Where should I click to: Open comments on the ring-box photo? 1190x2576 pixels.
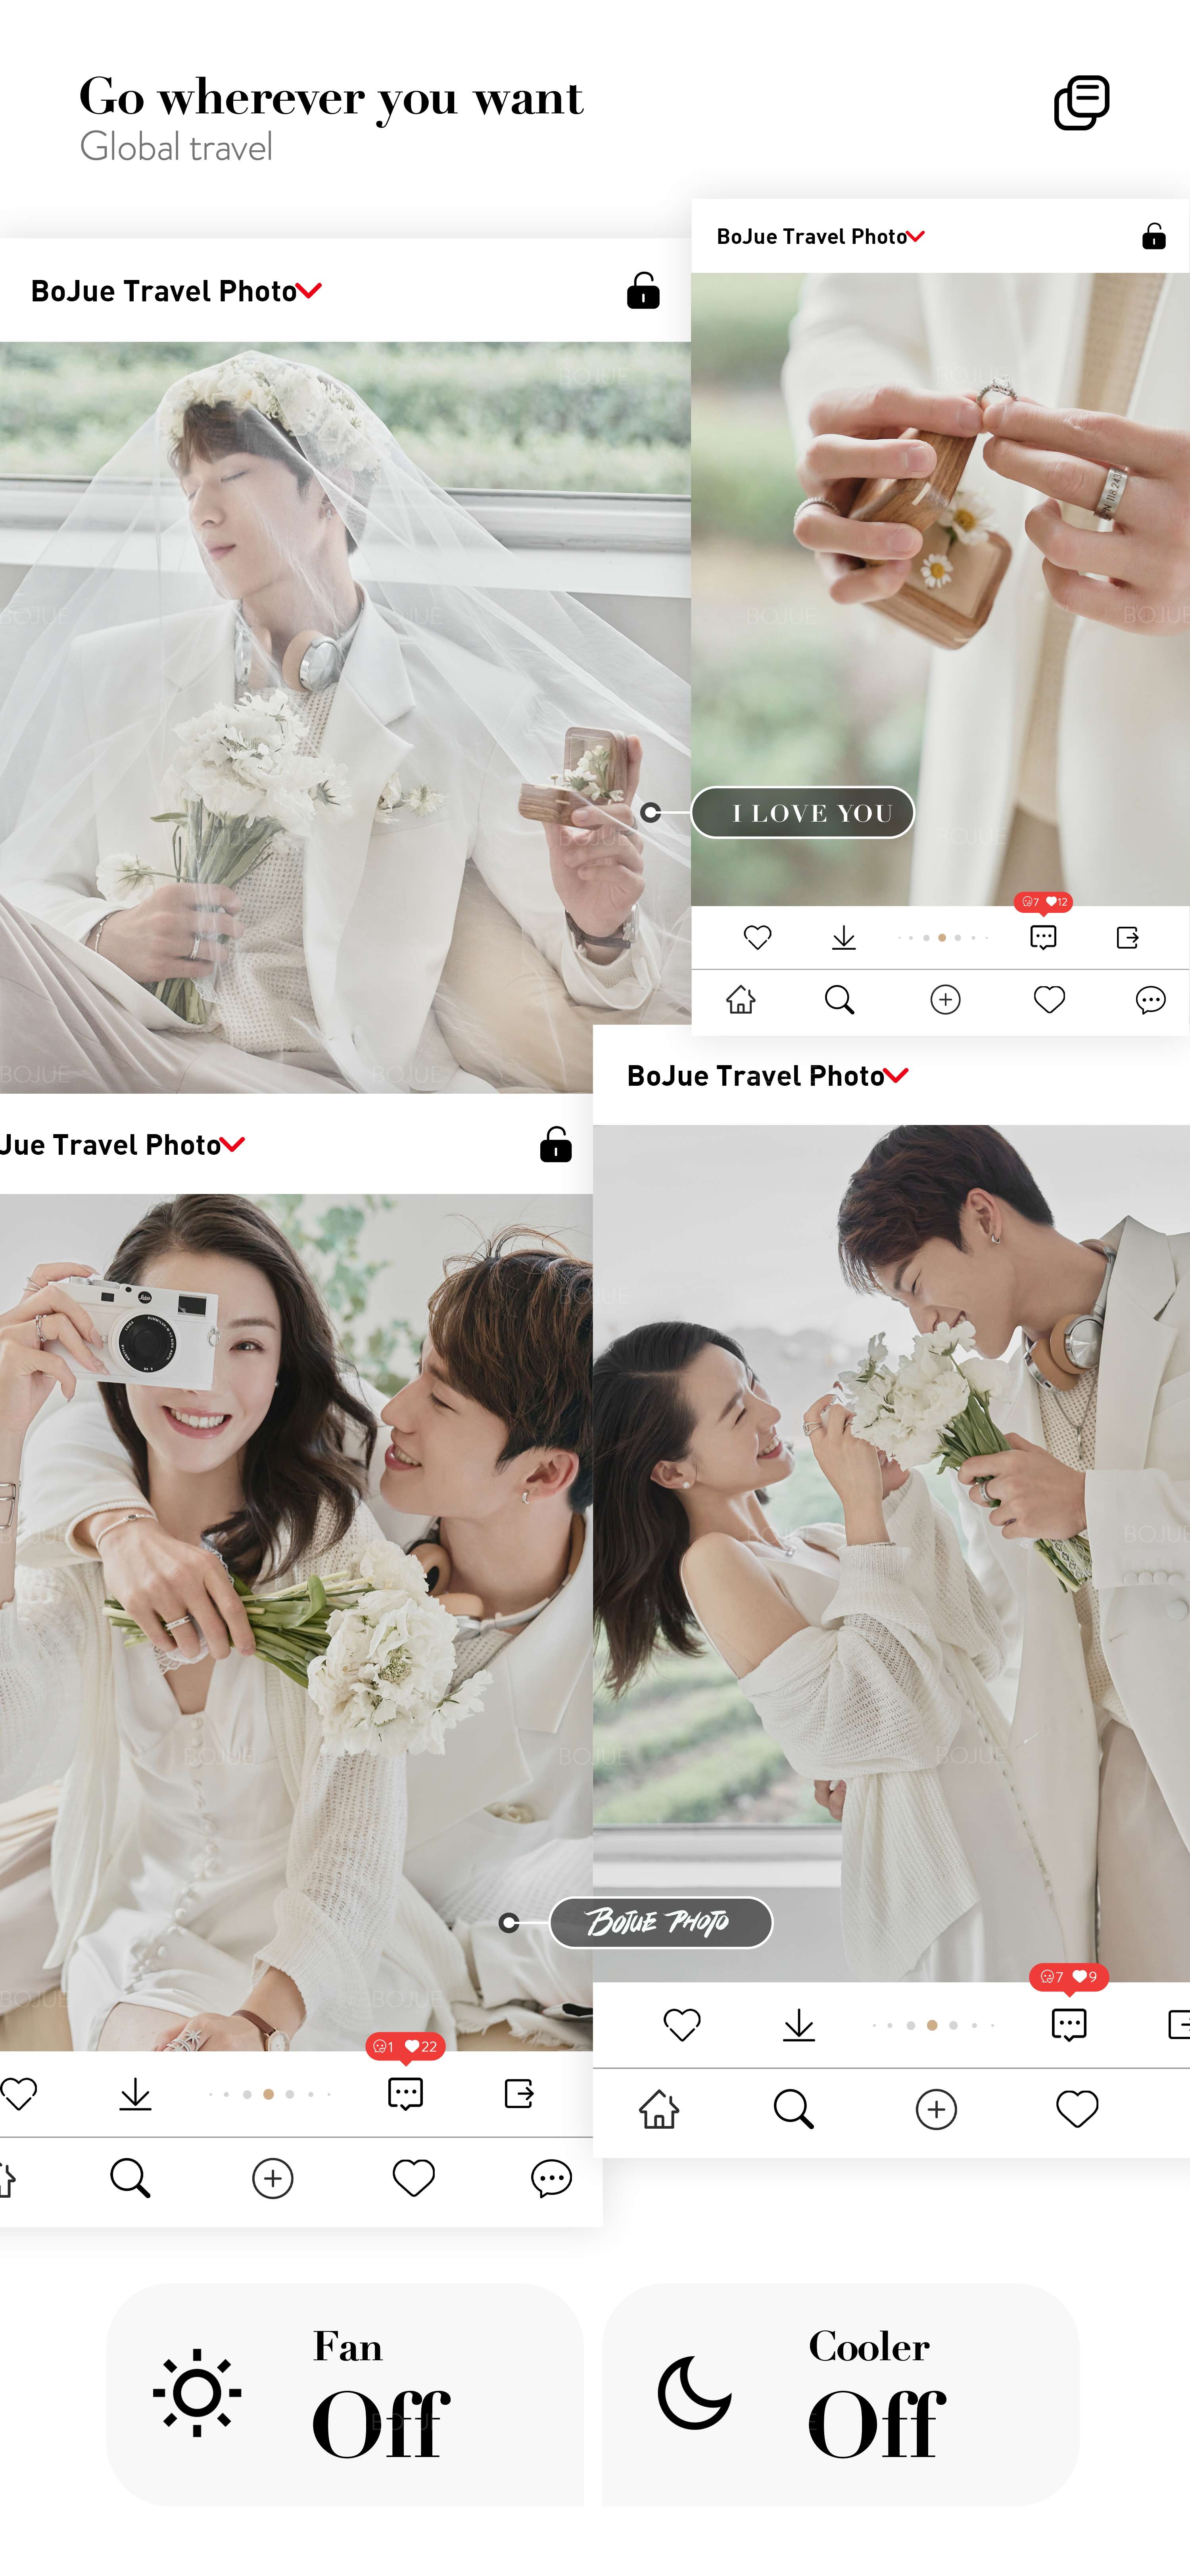1043,937
